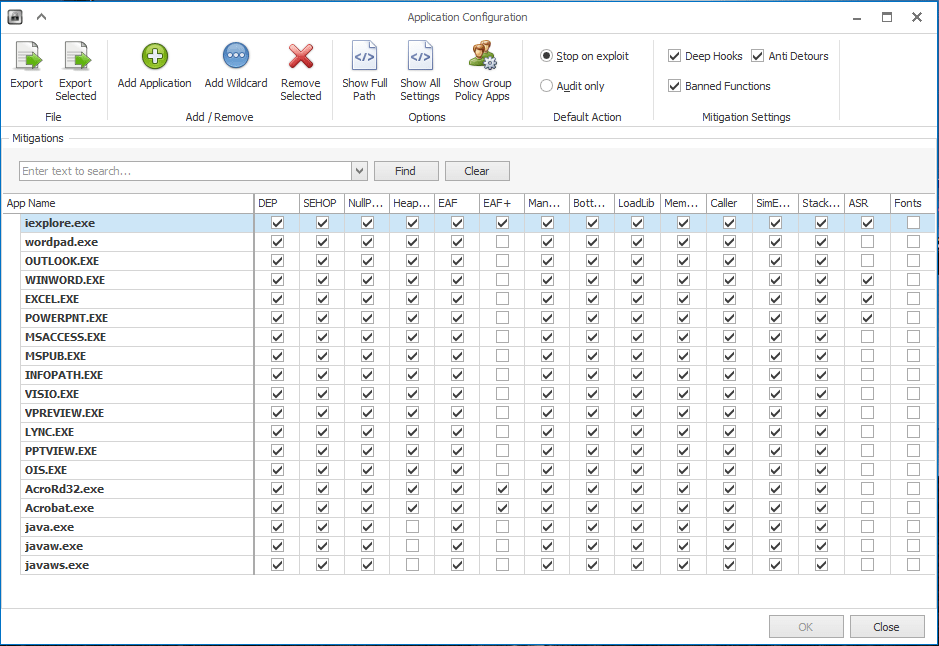Click the Add Wildcard icon

tap(236, 57)
